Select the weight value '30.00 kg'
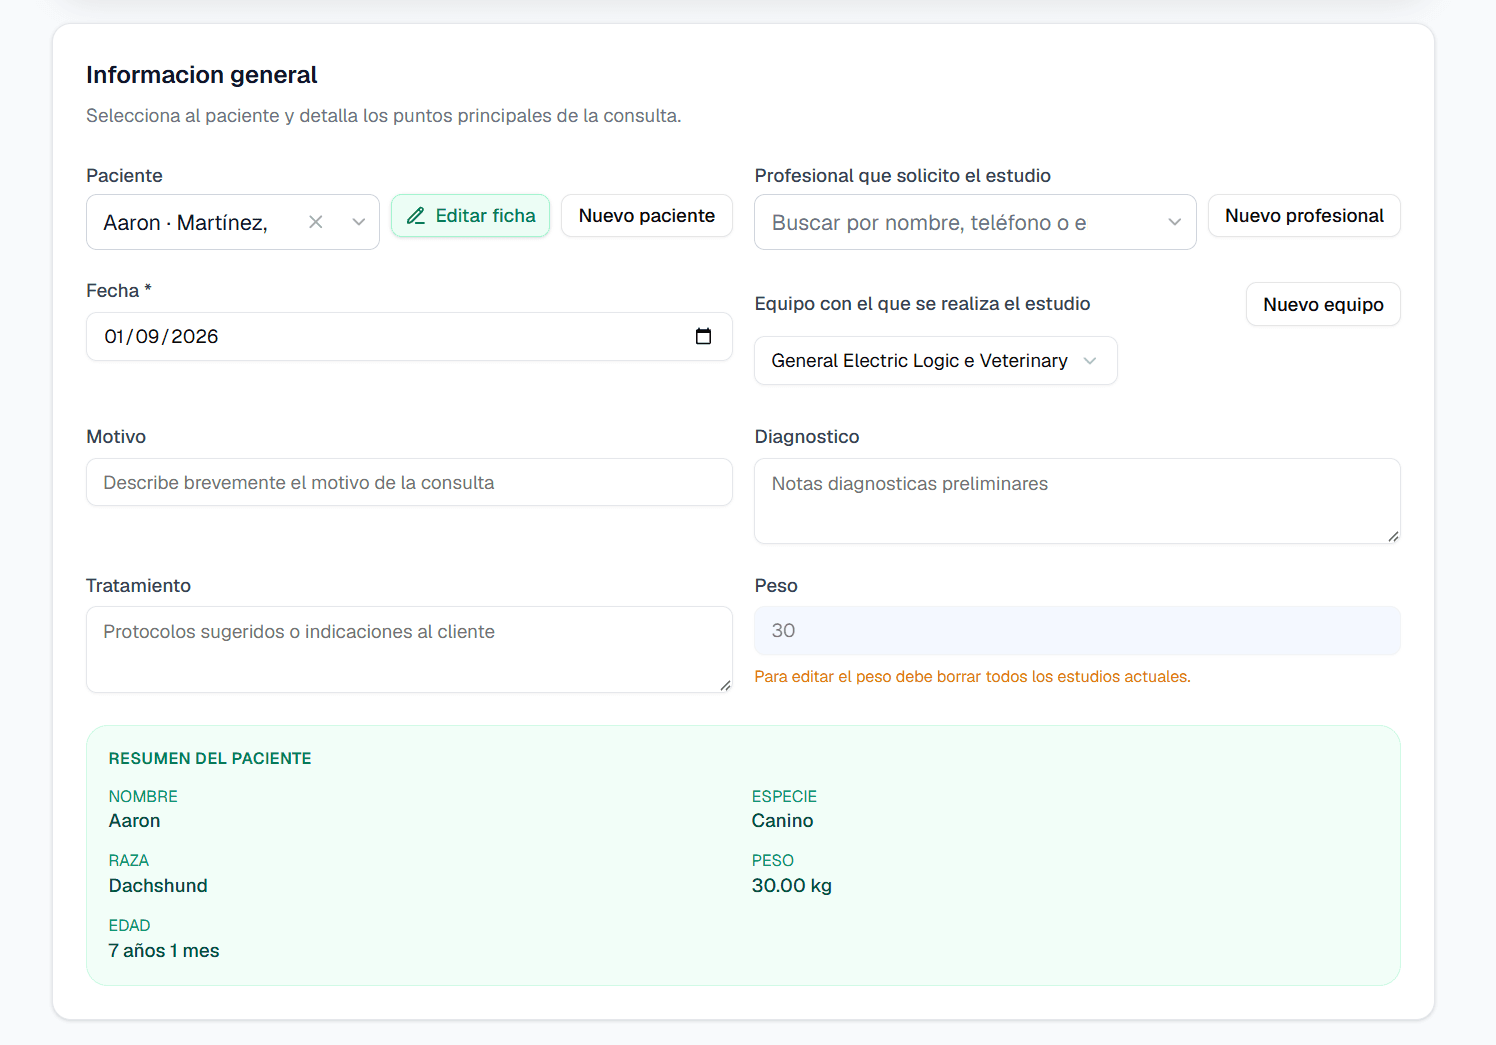The height and width of the screenshot is (1045, 1496). (x=792, y=886)
